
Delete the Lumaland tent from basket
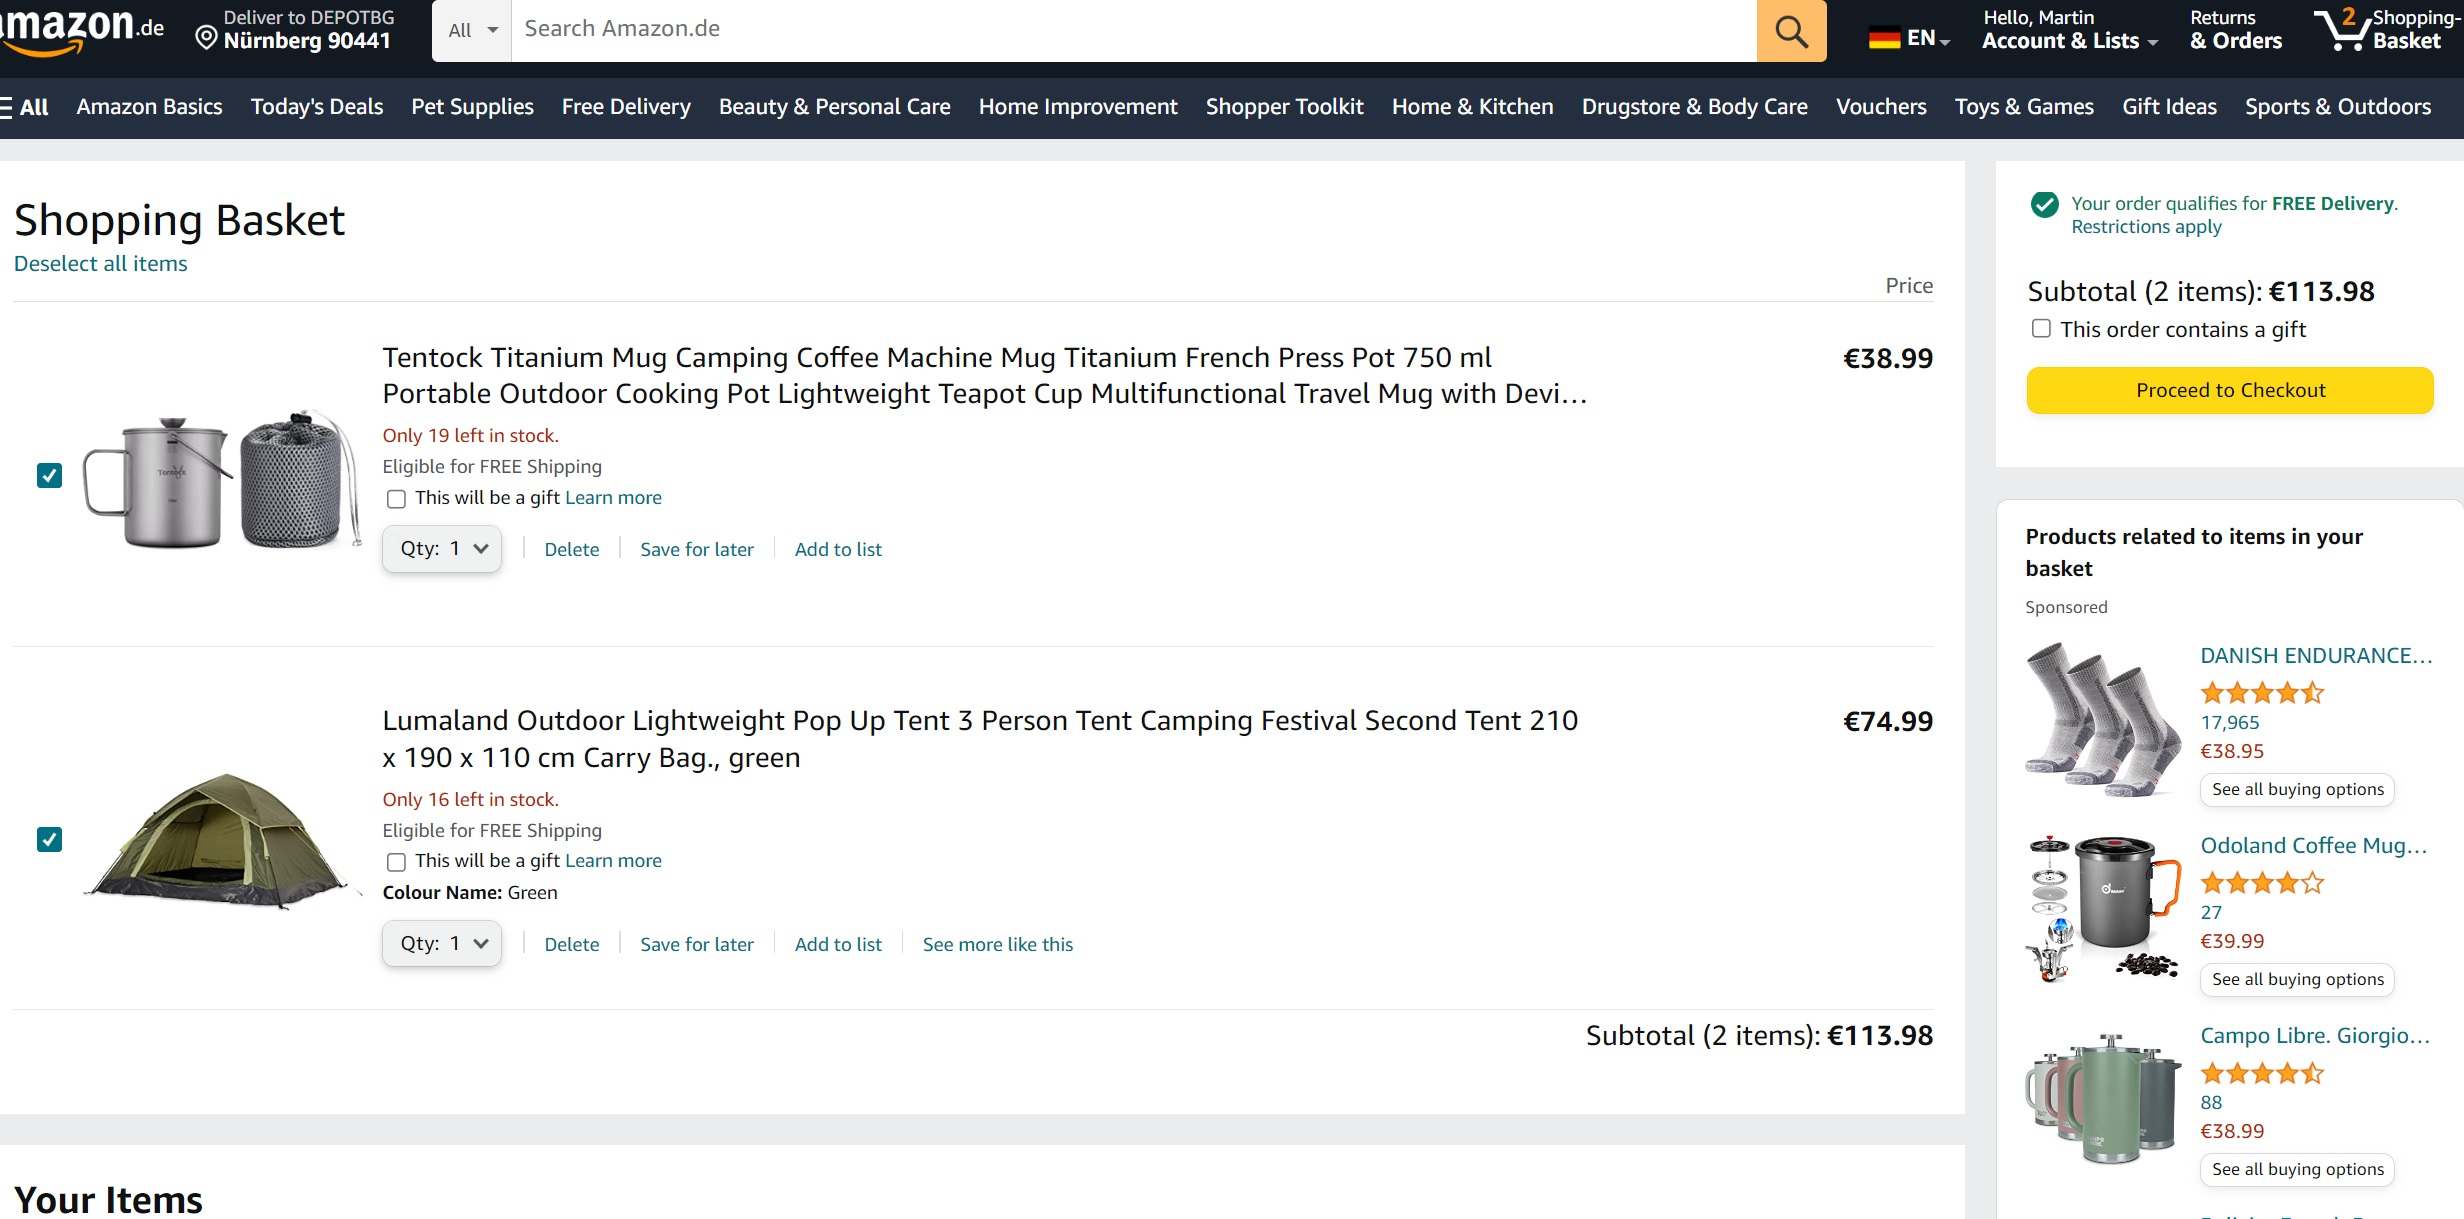pos(572,944)
